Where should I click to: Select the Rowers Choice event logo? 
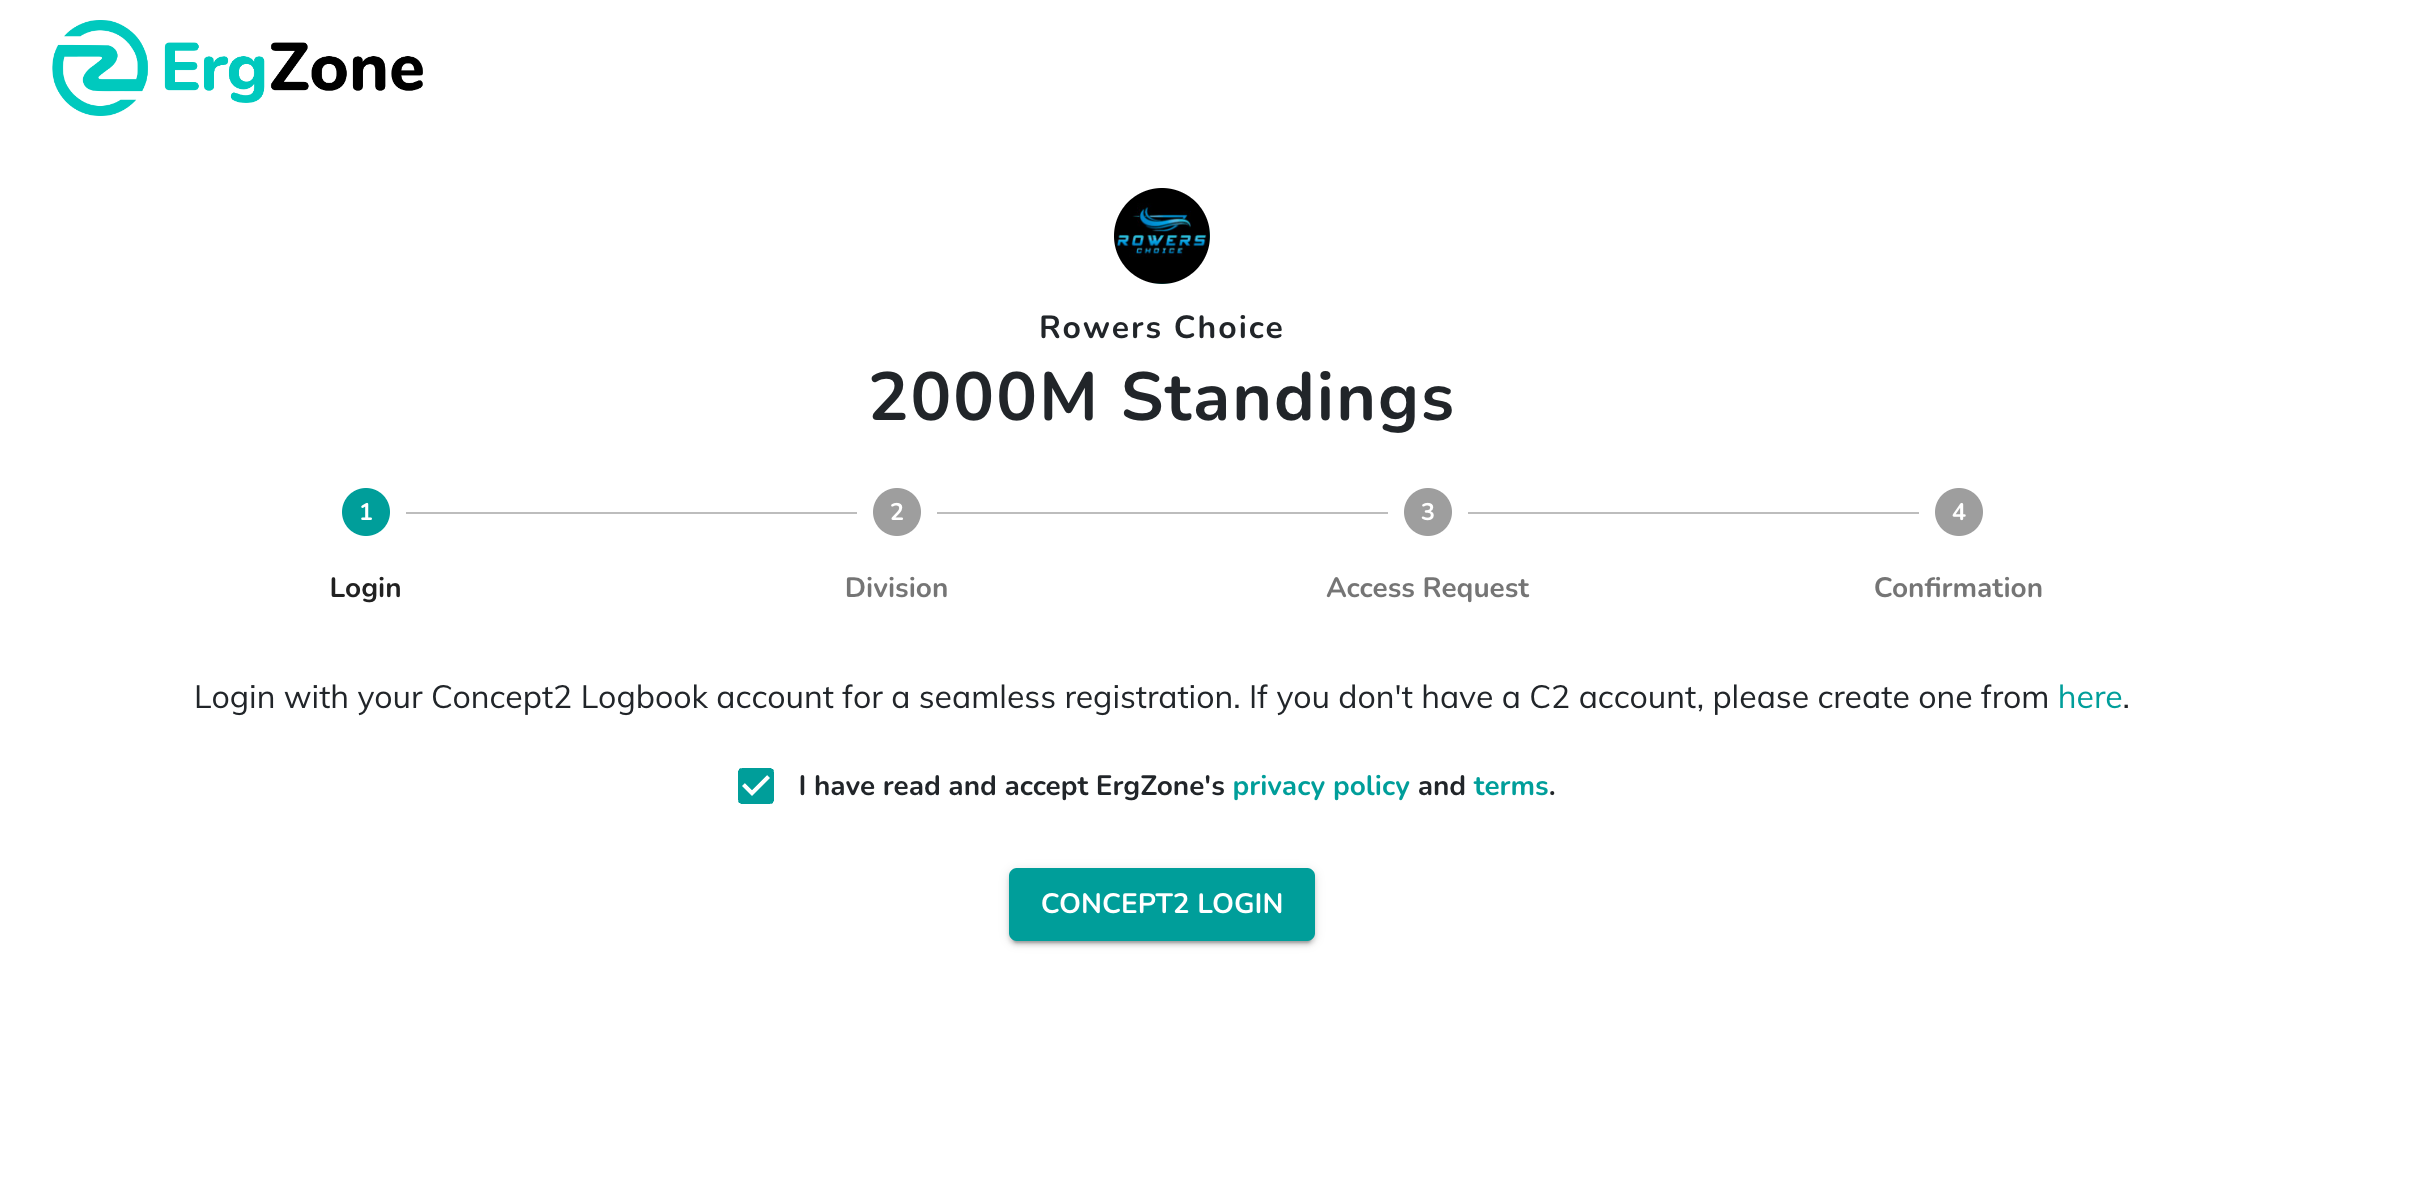click(1161, 235)
